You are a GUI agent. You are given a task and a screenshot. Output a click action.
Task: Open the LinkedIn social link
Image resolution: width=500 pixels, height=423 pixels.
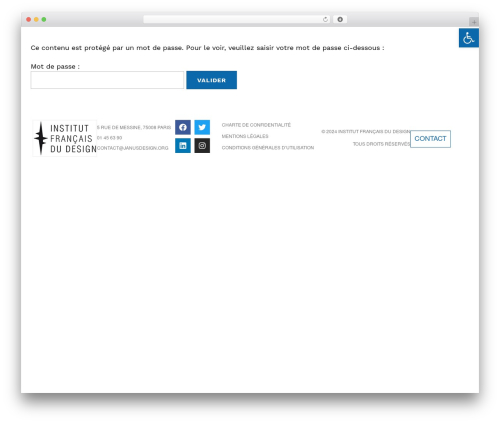click(x=183, y=146)
